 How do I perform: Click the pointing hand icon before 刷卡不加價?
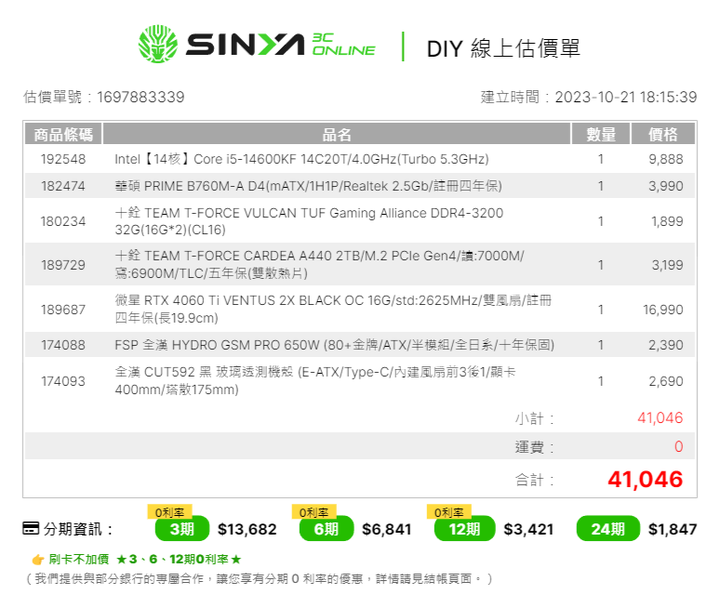[x=37, y=559]
